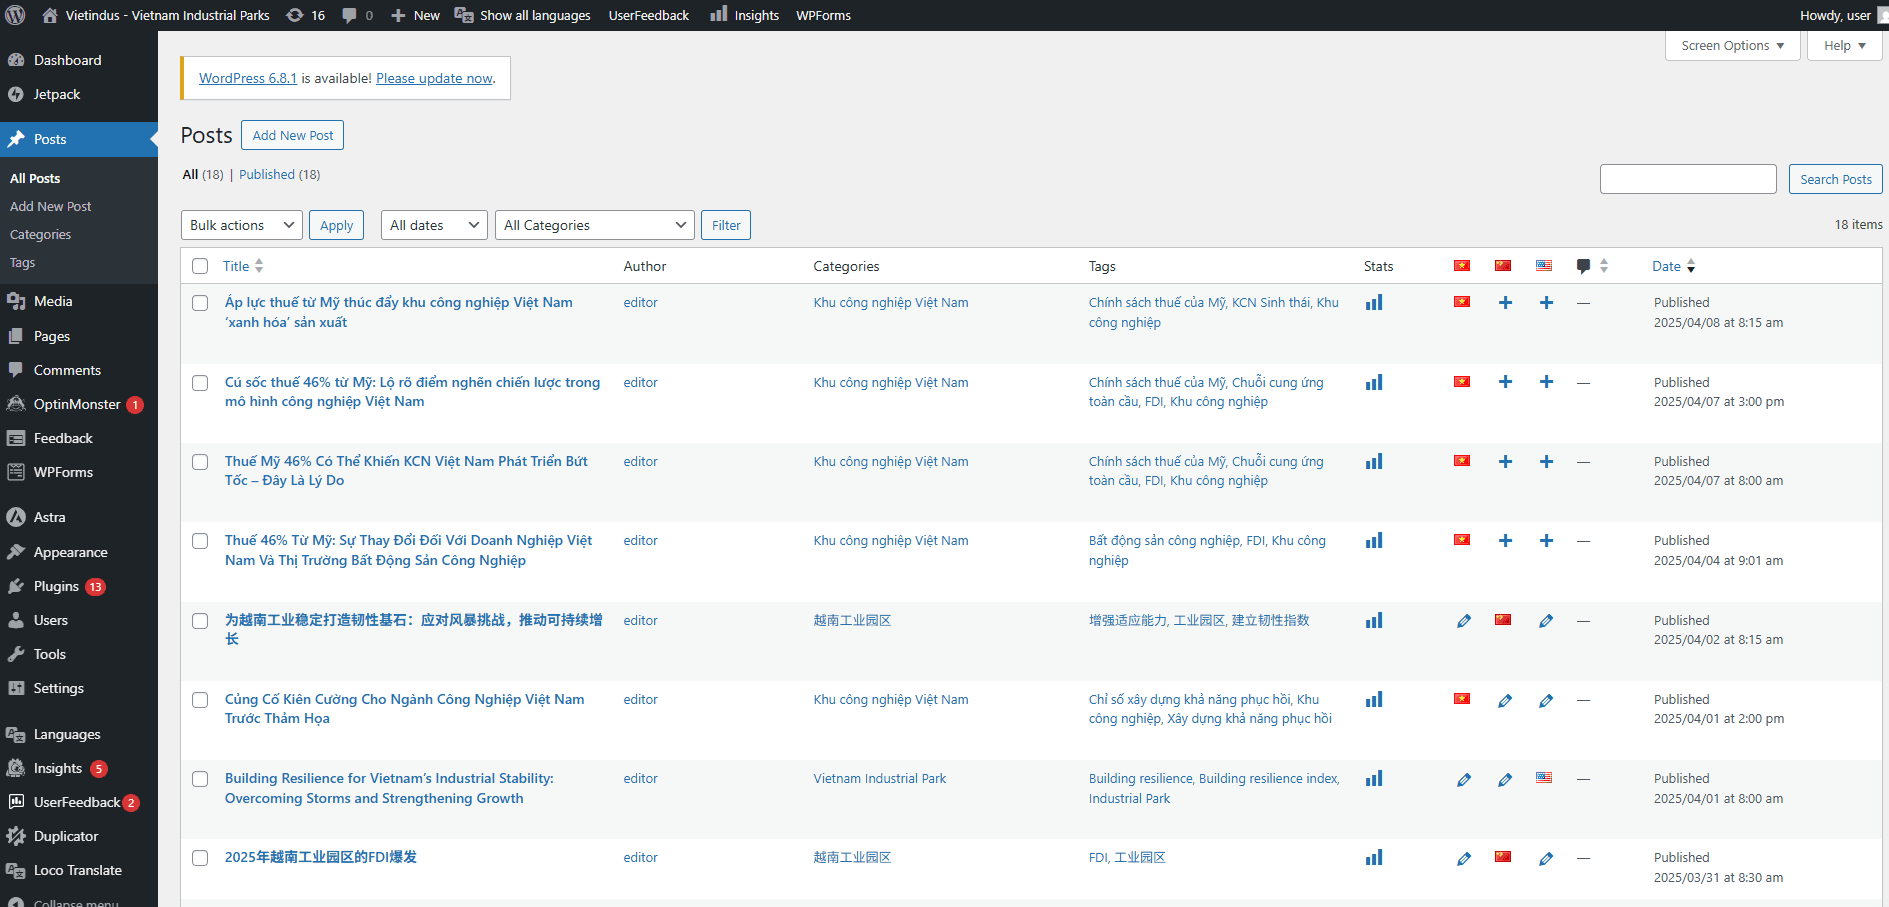Check the '为越南工业稳定' post checkbox
This screenshot has width=1889, height=907.
(200, 621)
